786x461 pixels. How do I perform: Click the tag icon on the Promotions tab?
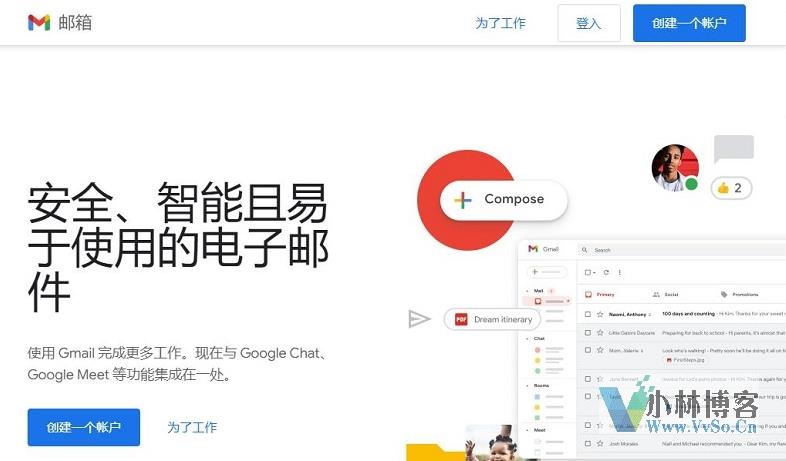point(724,295)
